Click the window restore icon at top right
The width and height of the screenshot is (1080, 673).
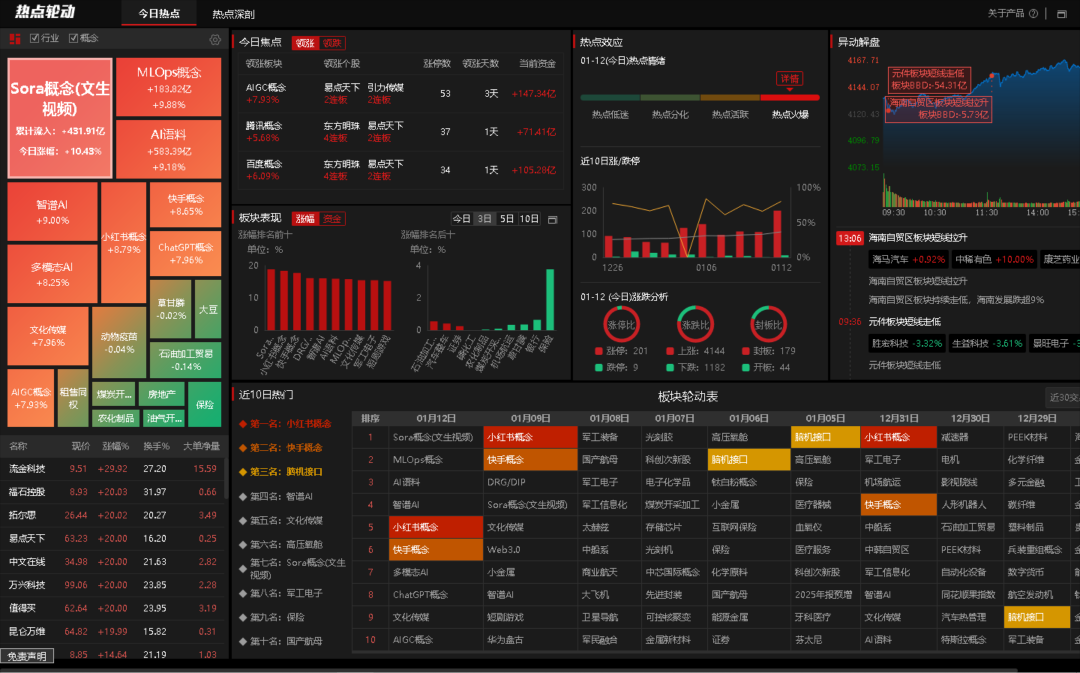pos(1061,14)
